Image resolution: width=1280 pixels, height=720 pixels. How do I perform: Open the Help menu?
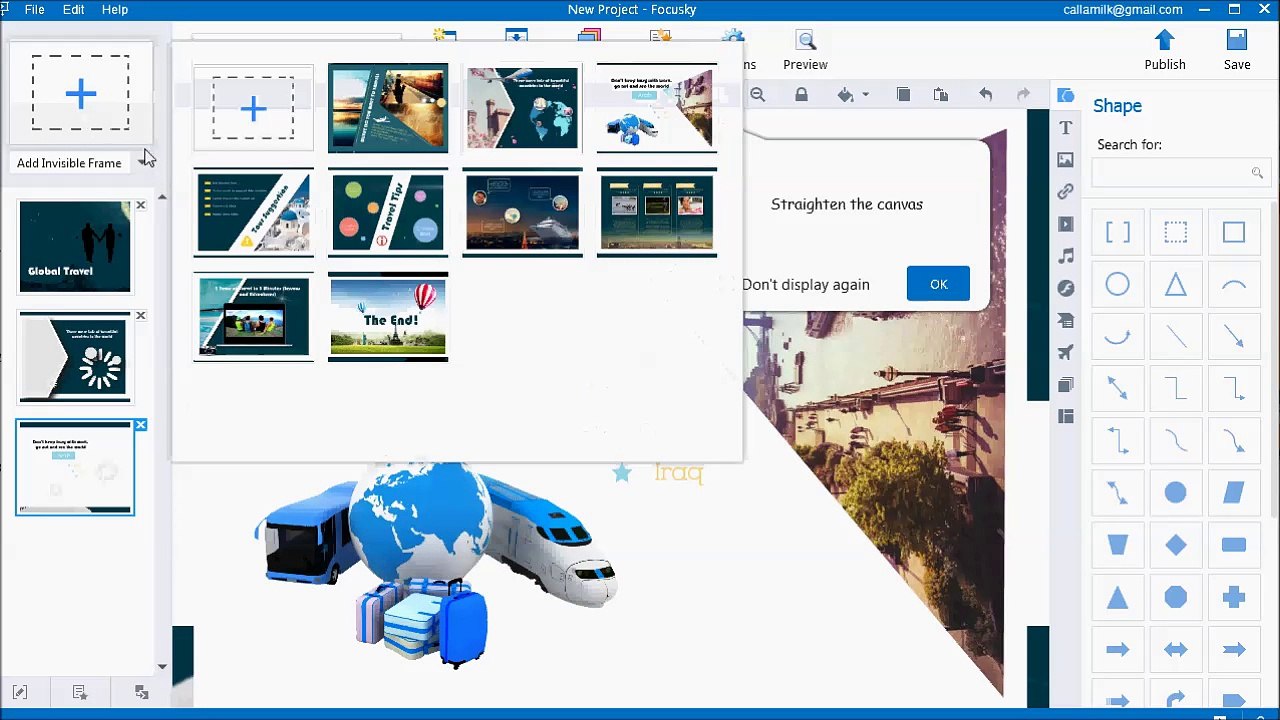(115, 9)
